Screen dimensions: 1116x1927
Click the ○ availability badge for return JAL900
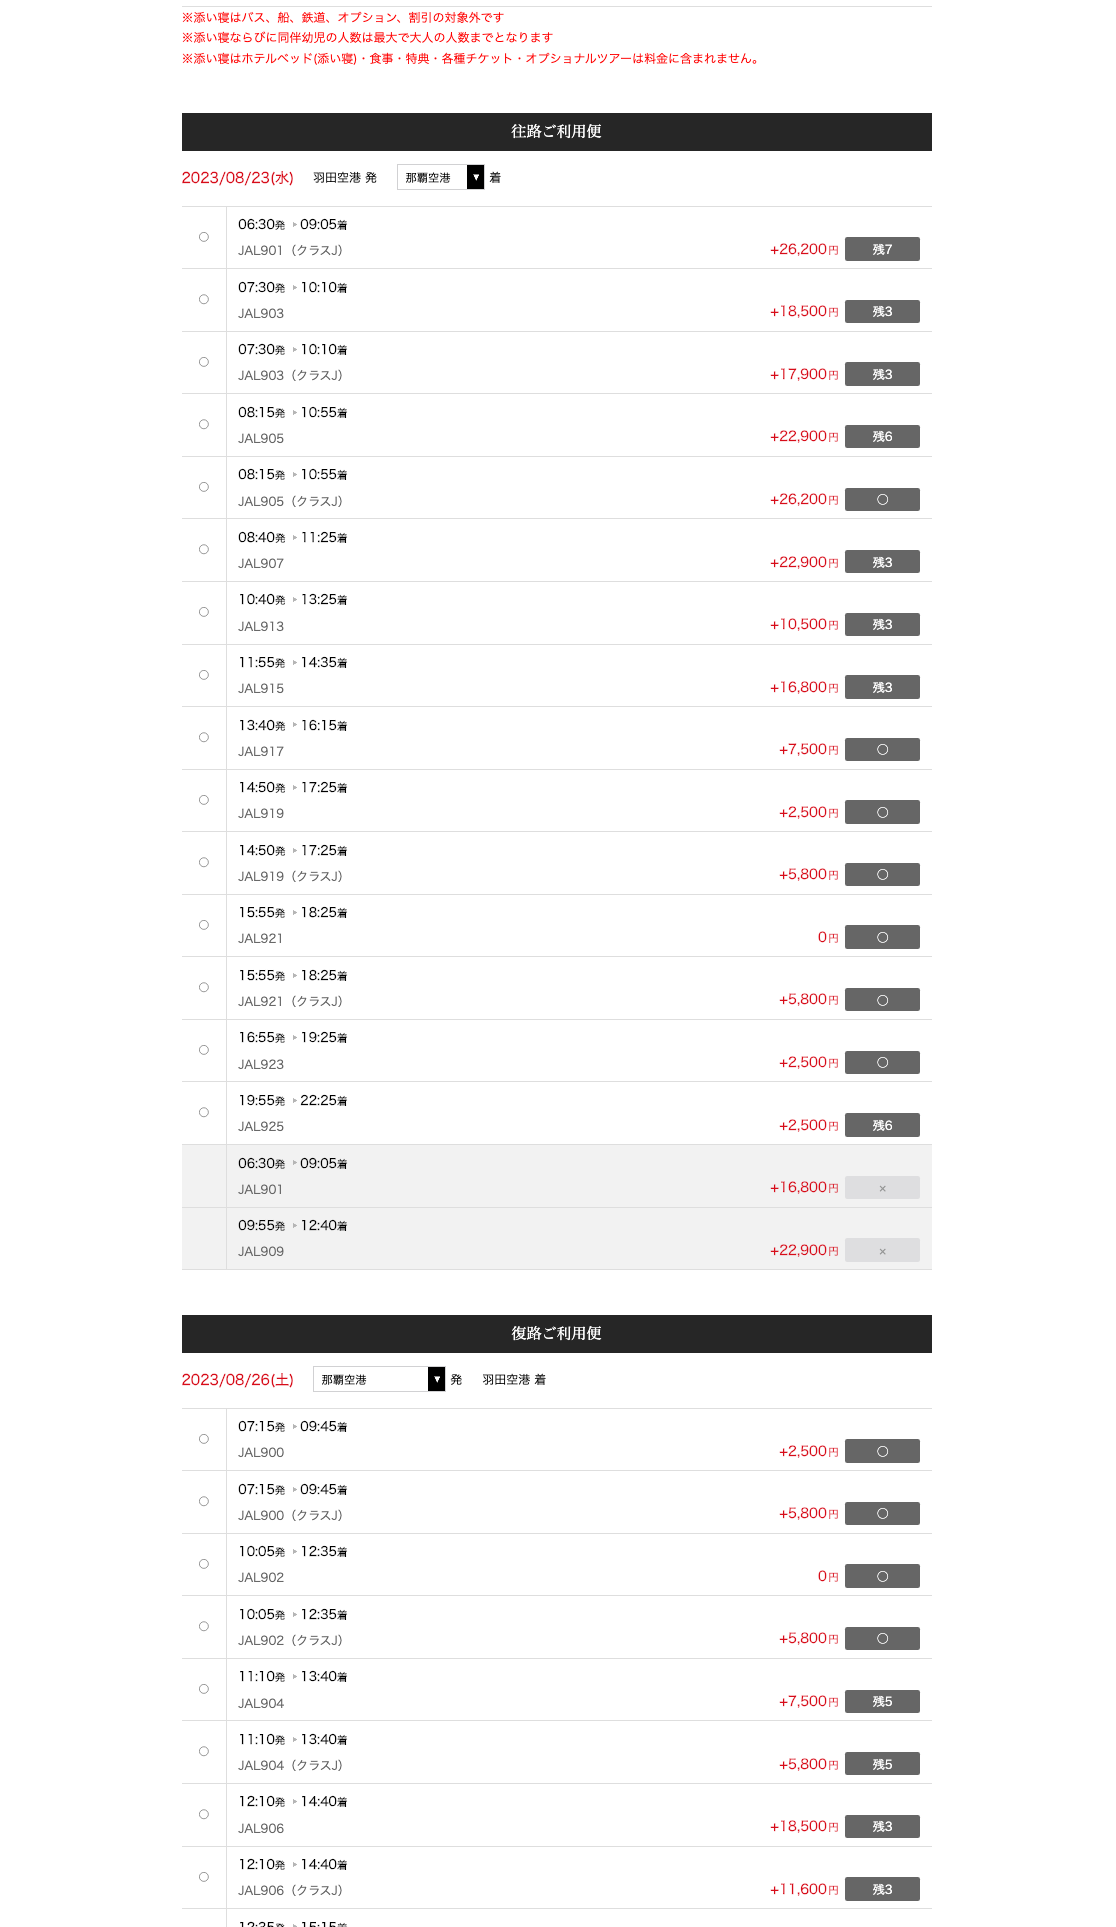pyautogui.click(x=882, y=1451)
